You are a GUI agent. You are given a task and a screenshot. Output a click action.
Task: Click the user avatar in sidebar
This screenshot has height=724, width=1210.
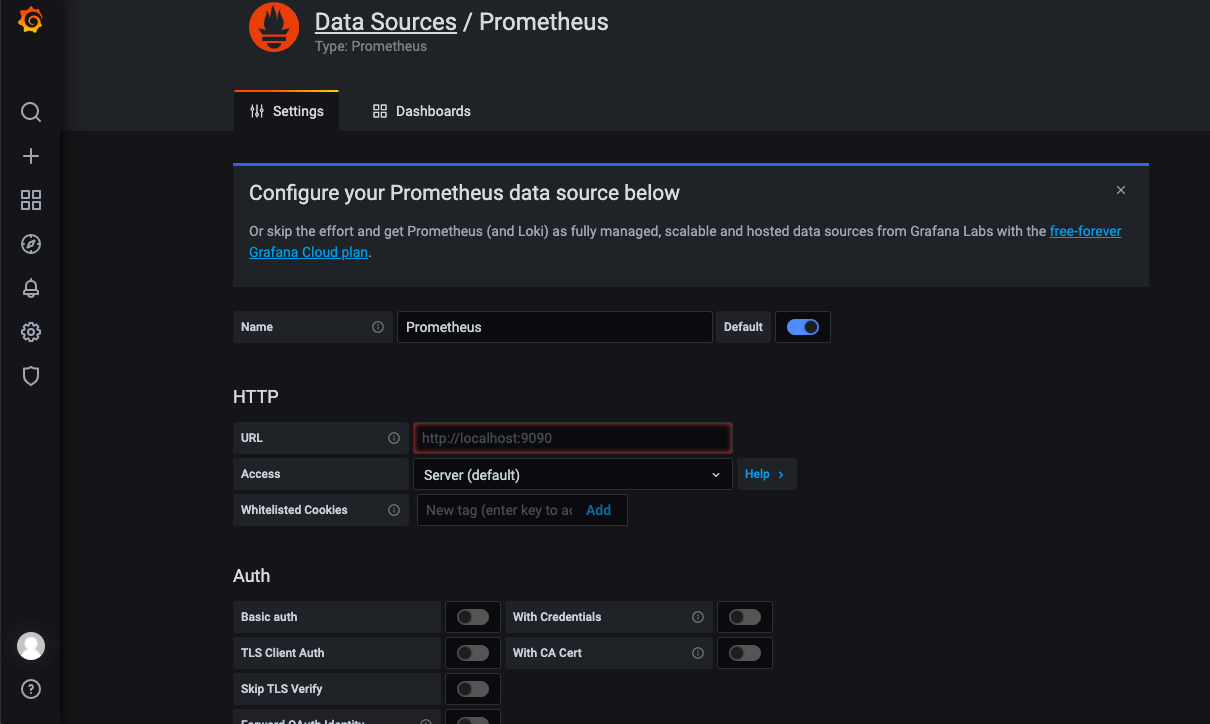click(31, 646)
